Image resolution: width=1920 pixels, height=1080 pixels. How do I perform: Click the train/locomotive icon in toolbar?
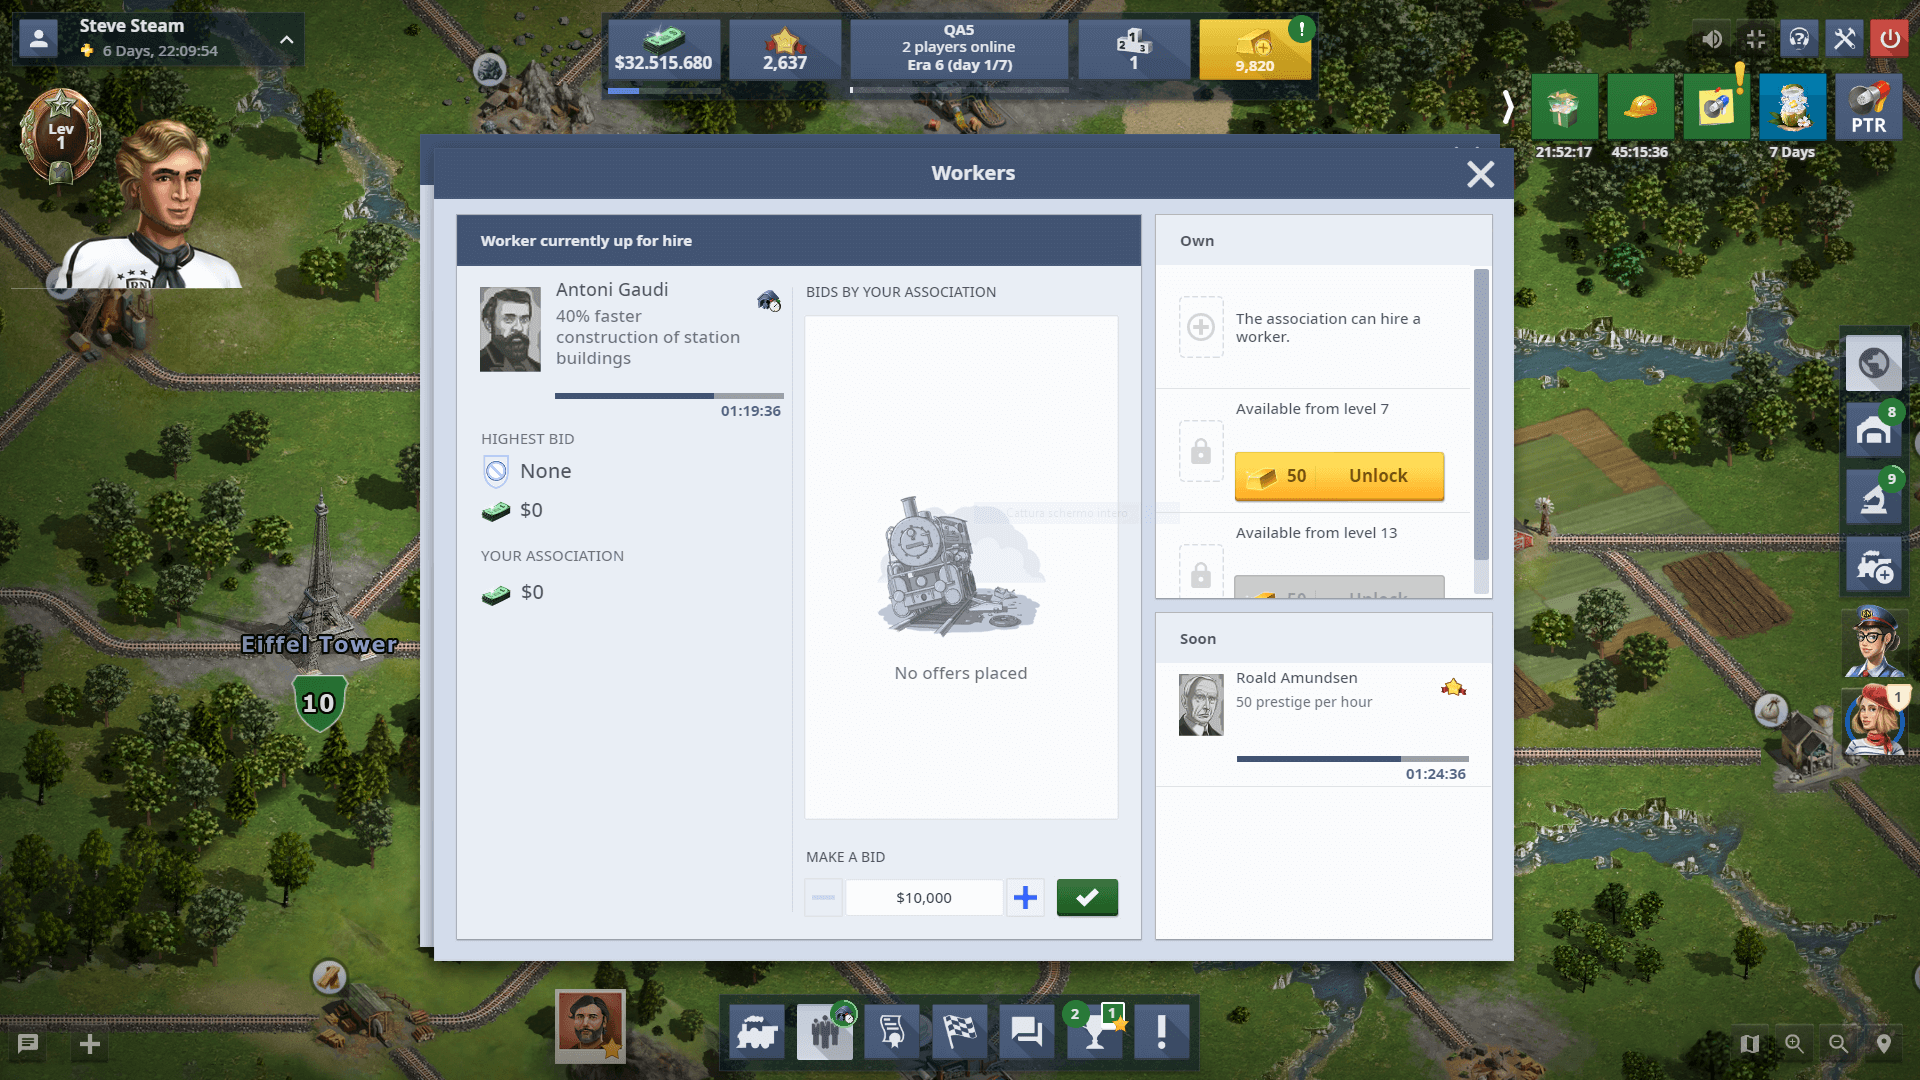(x=760, y=1031)
